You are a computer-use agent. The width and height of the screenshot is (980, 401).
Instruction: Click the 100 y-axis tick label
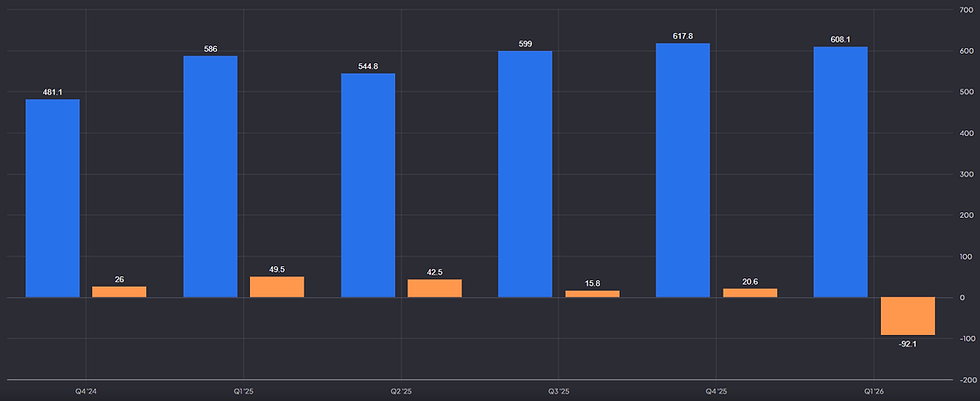click(965, 256)
